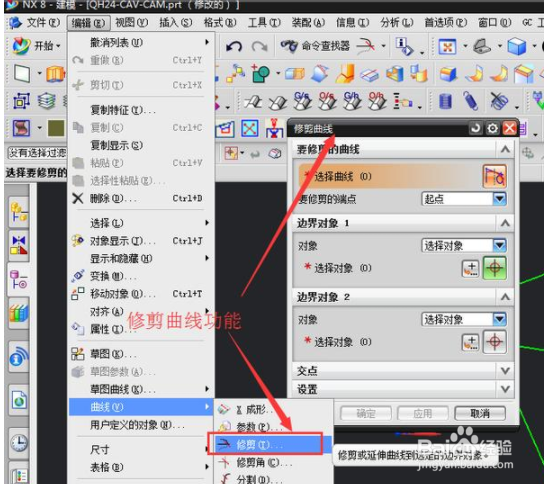Image resolution: width=544 pixels, height=484 pixels.
Task: Open the 要修剪的端点 dropdown showing 起点
Action: (x=464, y=199)
